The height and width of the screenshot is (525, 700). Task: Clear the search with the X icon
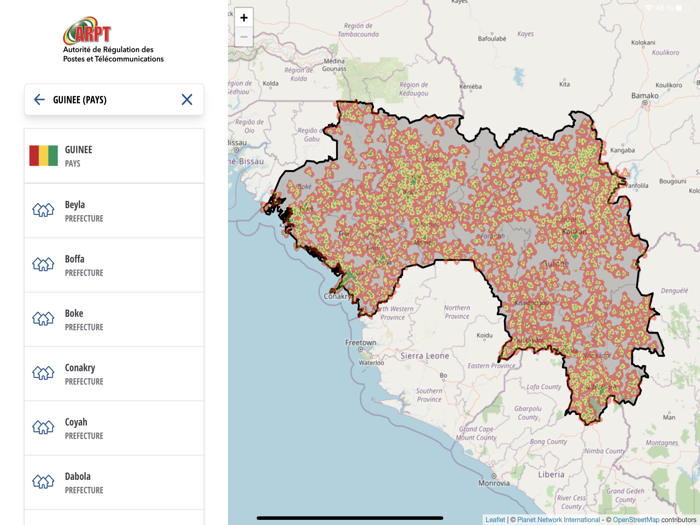click(x=187, y=100)
